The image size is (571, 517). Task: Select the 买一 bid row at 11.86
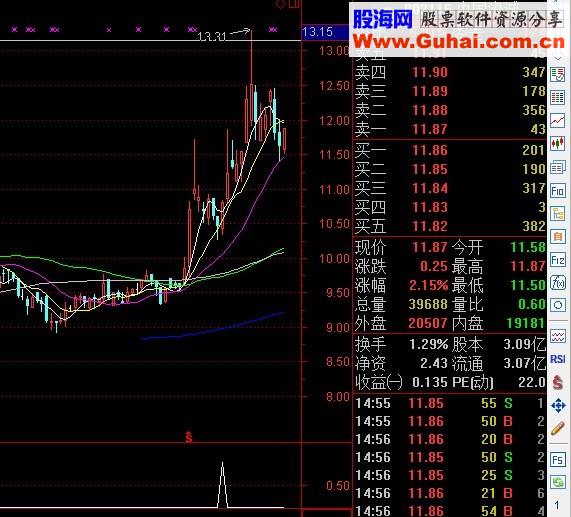450,150
